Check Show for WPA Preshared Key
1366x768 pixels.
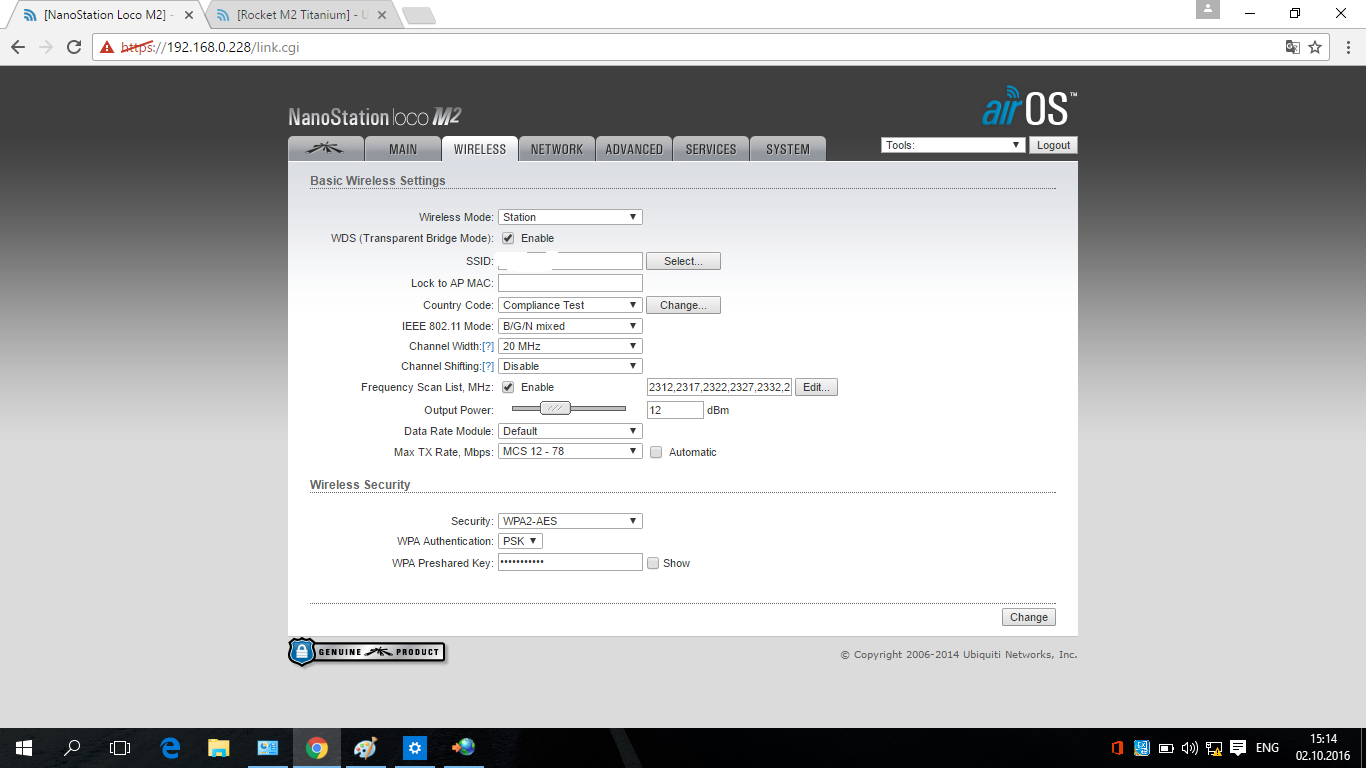[653, 563]
